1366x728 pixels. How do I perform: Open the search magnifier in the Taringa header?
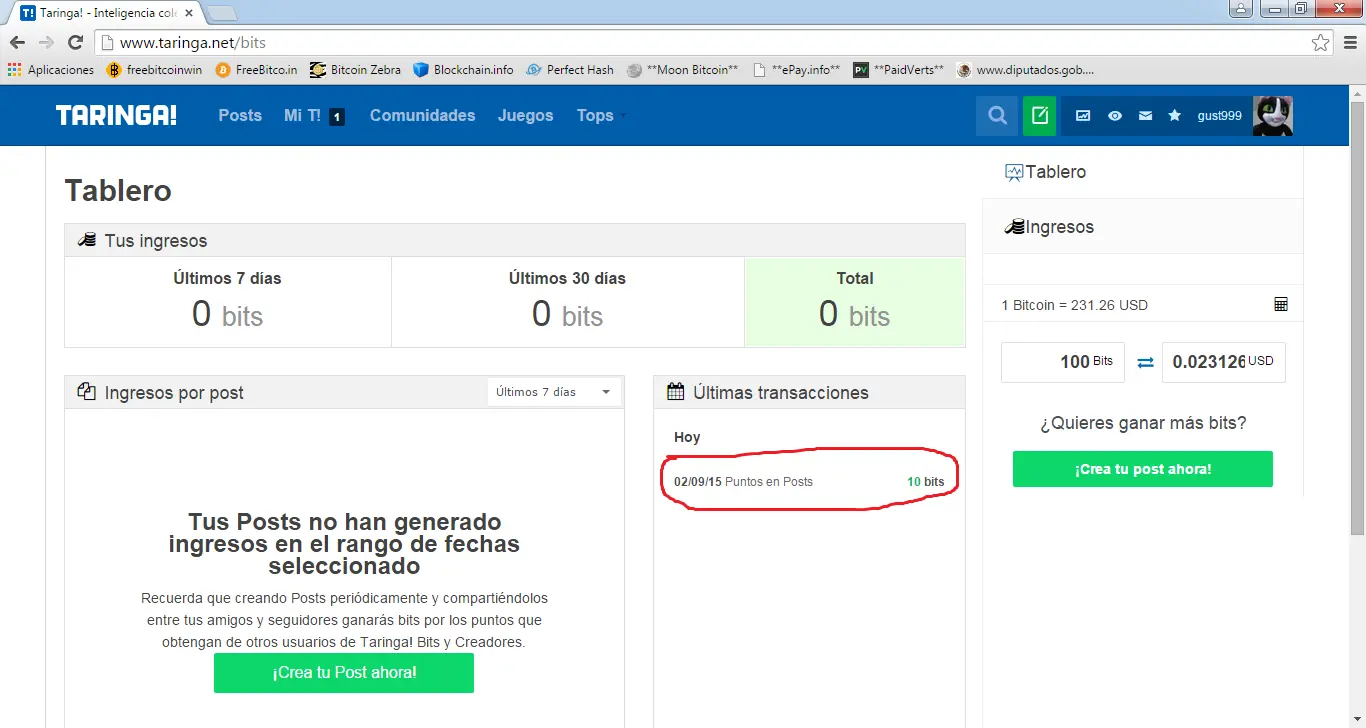(x=997, y=116)
